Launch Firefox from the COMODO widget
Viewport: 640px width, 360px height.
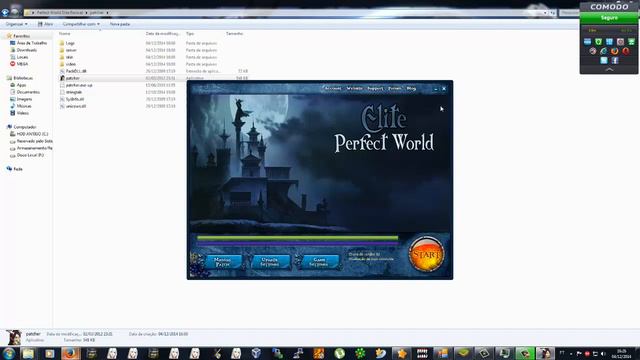pos(614,51)
